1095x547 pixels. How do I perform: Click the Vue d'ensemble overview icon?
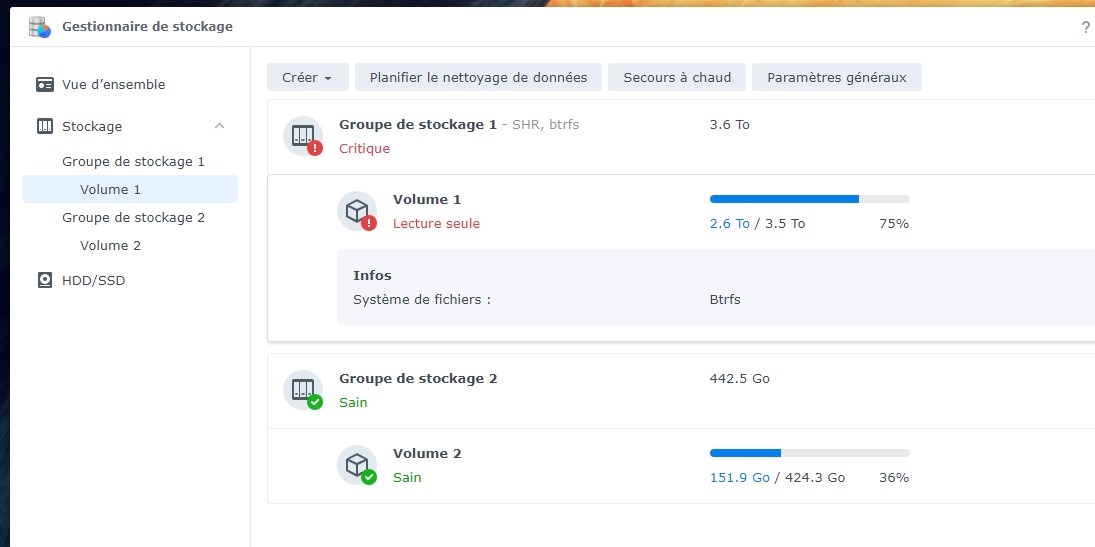(x=44, y=85)
